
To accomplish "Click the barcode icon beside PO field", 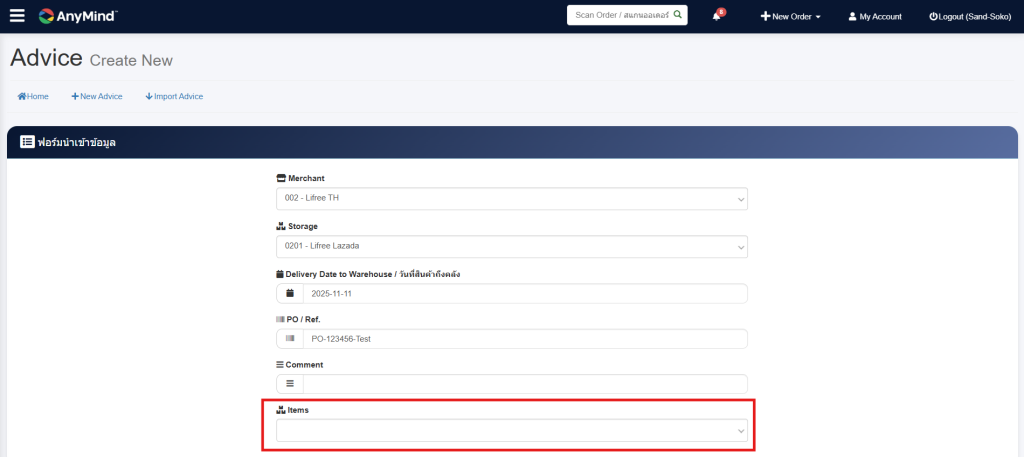I will 290,339.
